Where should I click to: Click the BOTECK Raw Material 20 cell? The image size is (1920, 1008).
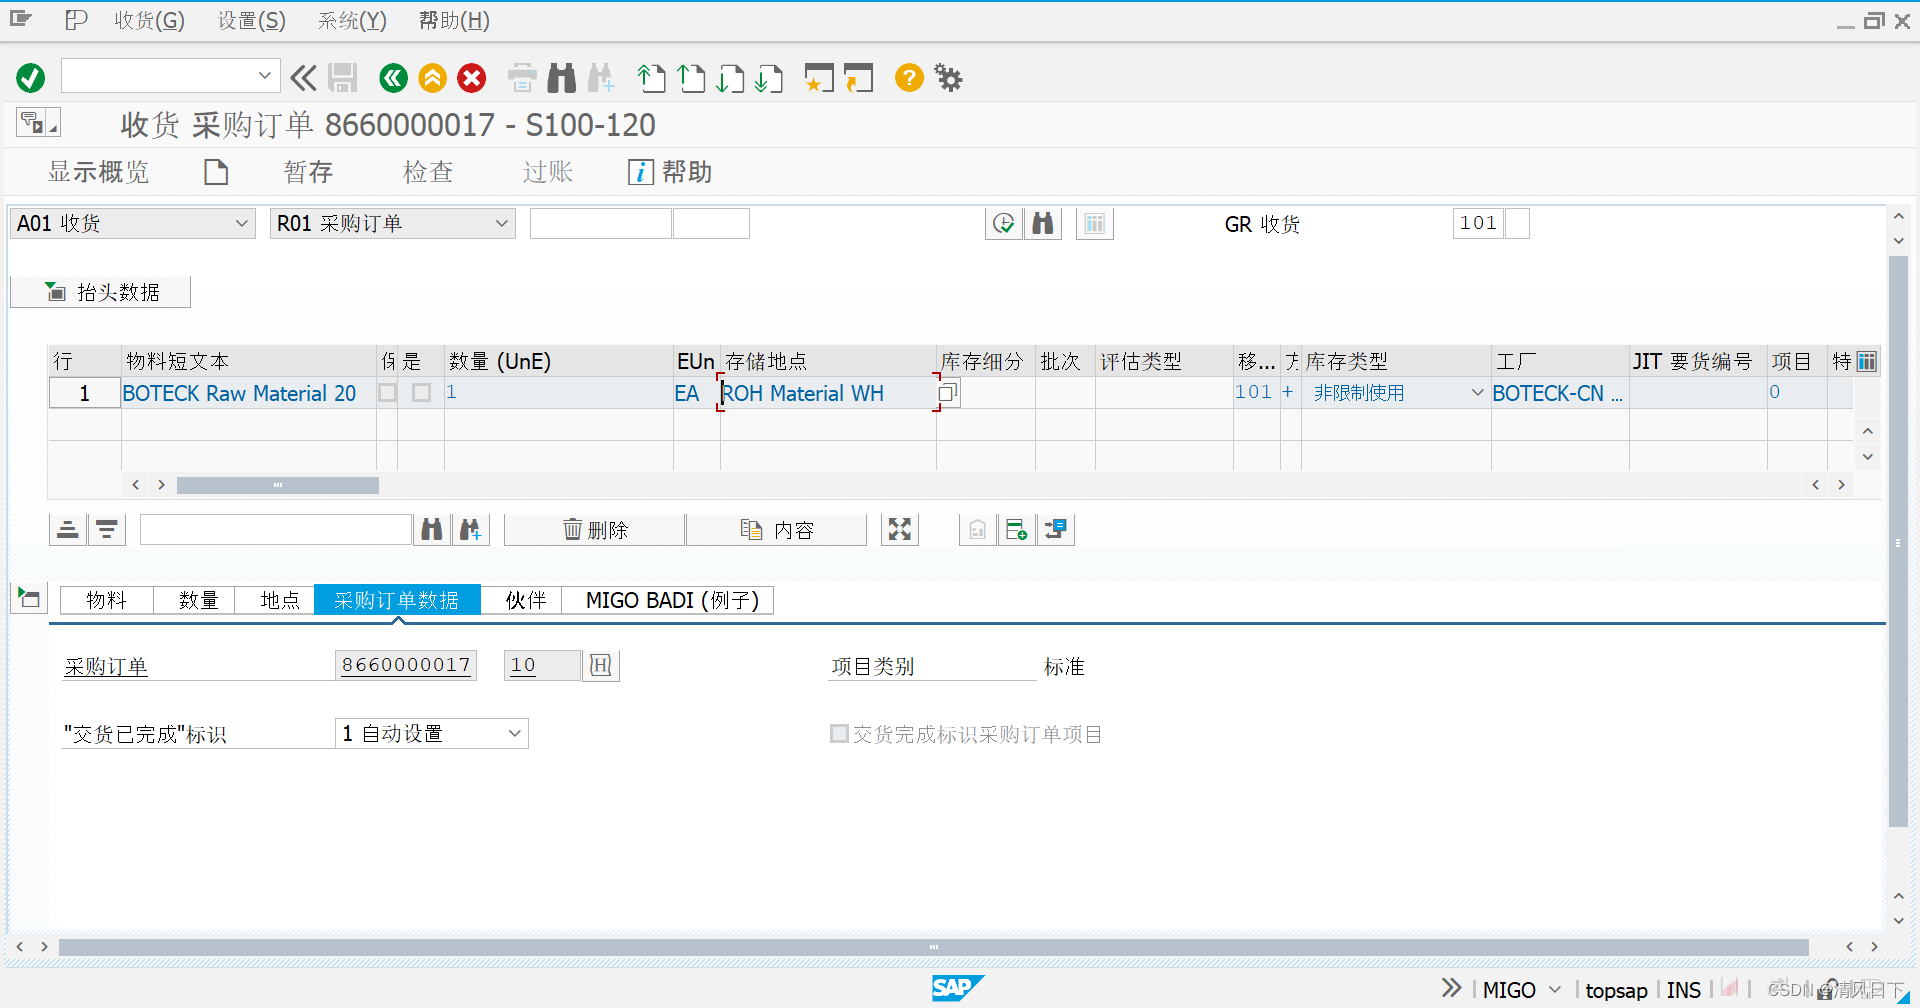point(248,393)
